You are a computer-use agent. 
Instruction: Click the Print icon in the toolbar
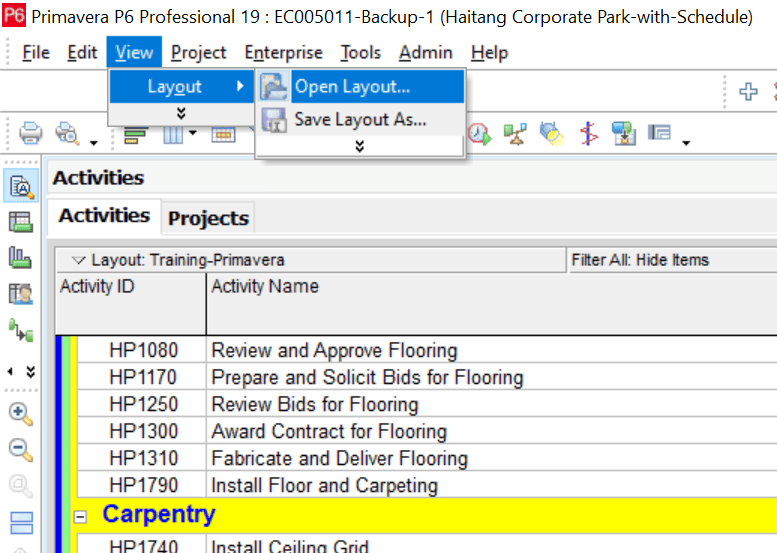[31, 133]
